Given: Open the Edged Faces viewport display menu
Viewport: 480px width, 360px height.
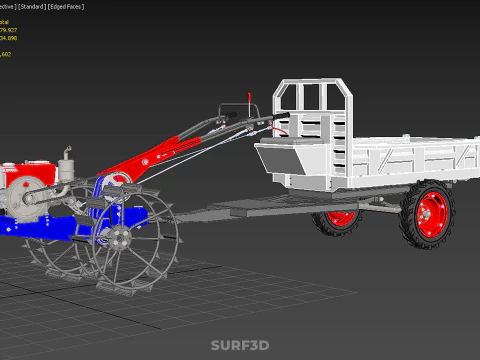Looking at the screenshot, I should click(66, 7).
